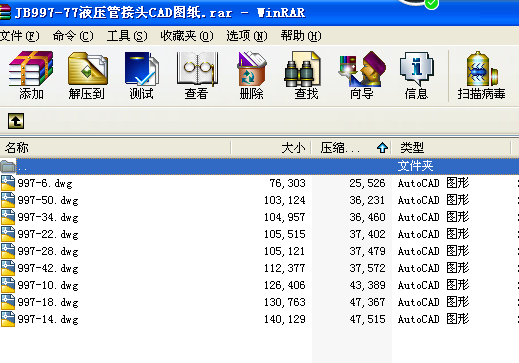Viewport: 519px width, 363px height.
Task: Click the Extract To (解压到) toolbar icon
Action: coord(88,69)
